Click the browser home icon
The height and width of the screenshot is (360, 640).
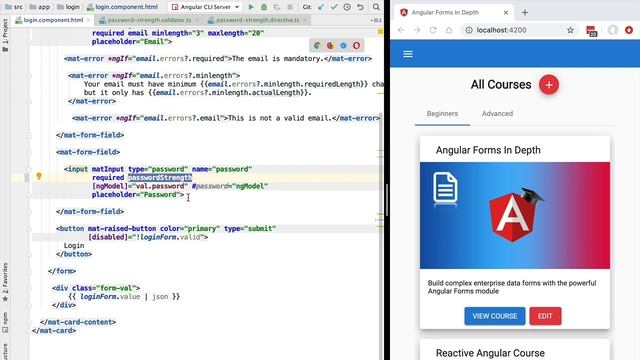pos(449,30)
